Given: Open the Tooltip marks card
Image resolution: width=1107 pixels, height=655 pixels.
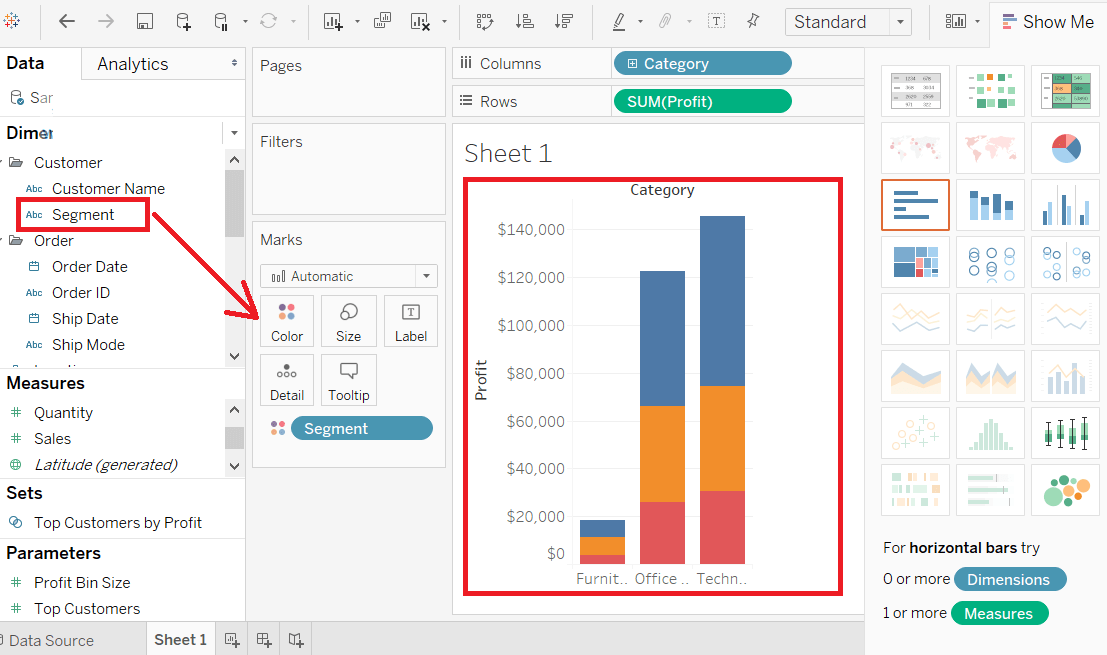Looking at the screenshot, I should 349,380.
